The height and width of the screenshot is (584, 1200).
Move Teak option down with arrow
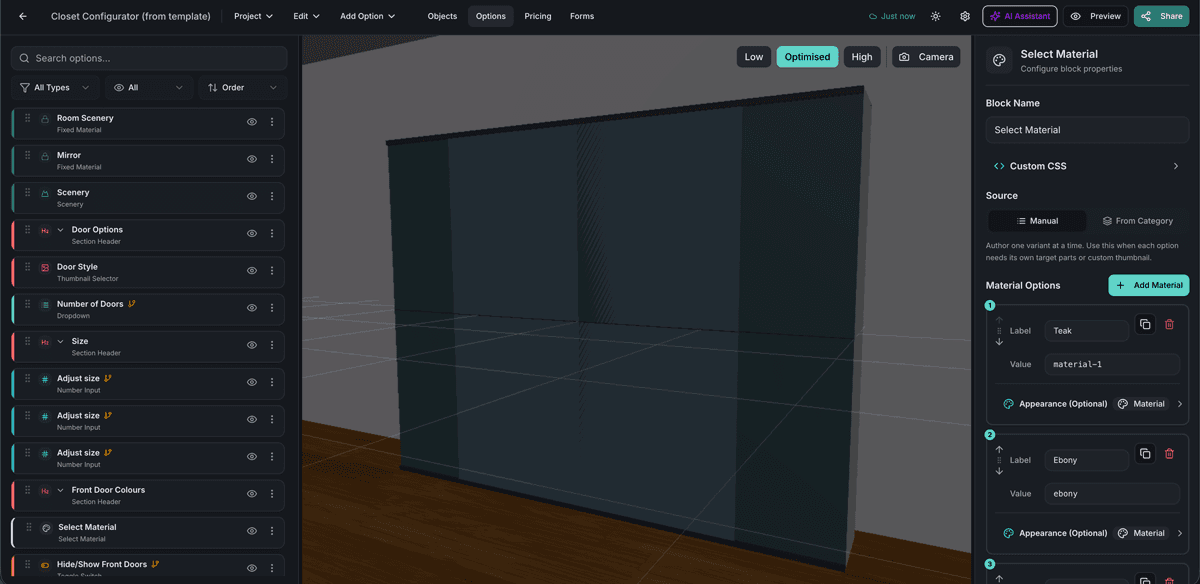click(999, 341)
